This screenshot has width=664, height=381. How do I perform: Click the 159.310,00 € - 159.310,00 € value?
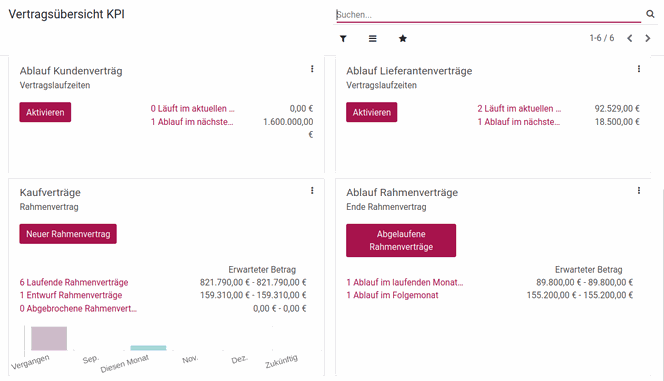coord(253,295)
